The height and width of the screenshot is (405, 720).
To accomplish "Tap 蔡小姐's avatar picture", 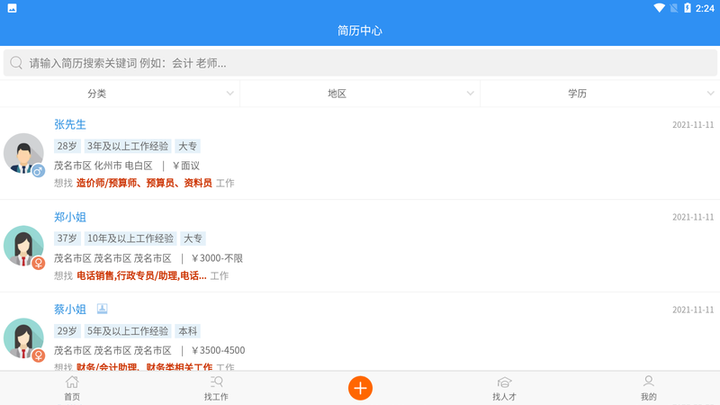I will 23,337.
